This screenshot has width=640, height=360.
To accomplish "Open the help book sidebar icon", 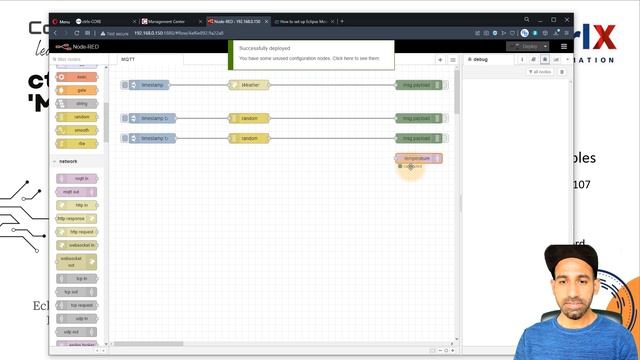I will [533, 60].
